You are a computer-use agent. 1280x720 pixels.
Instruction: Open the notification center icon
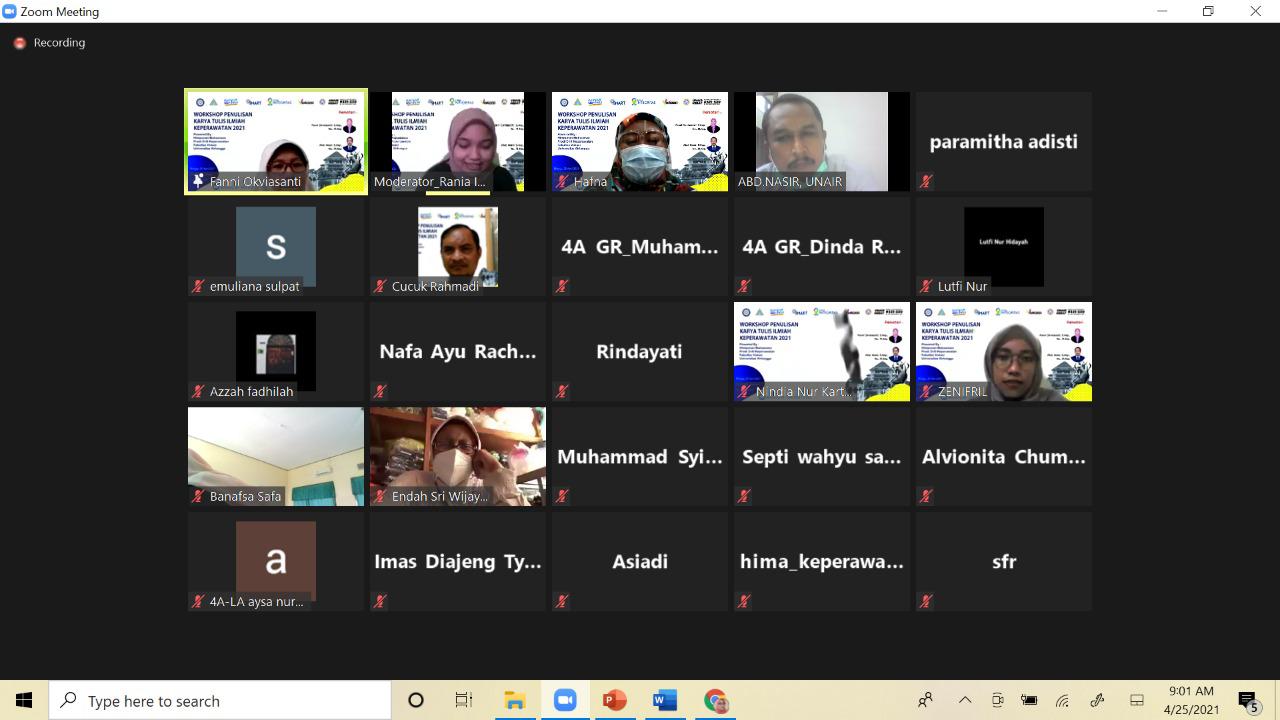point(1247,700)
